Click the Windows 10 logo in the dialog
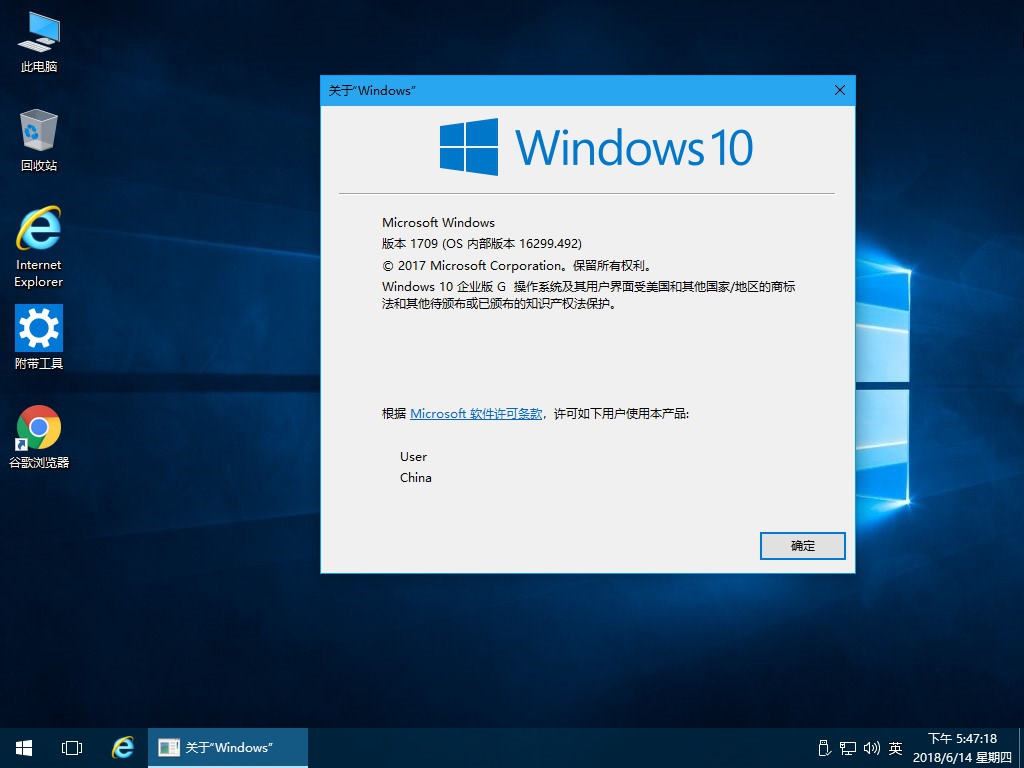This screenshot has height=768, width=1024. (x=596, y=147)
